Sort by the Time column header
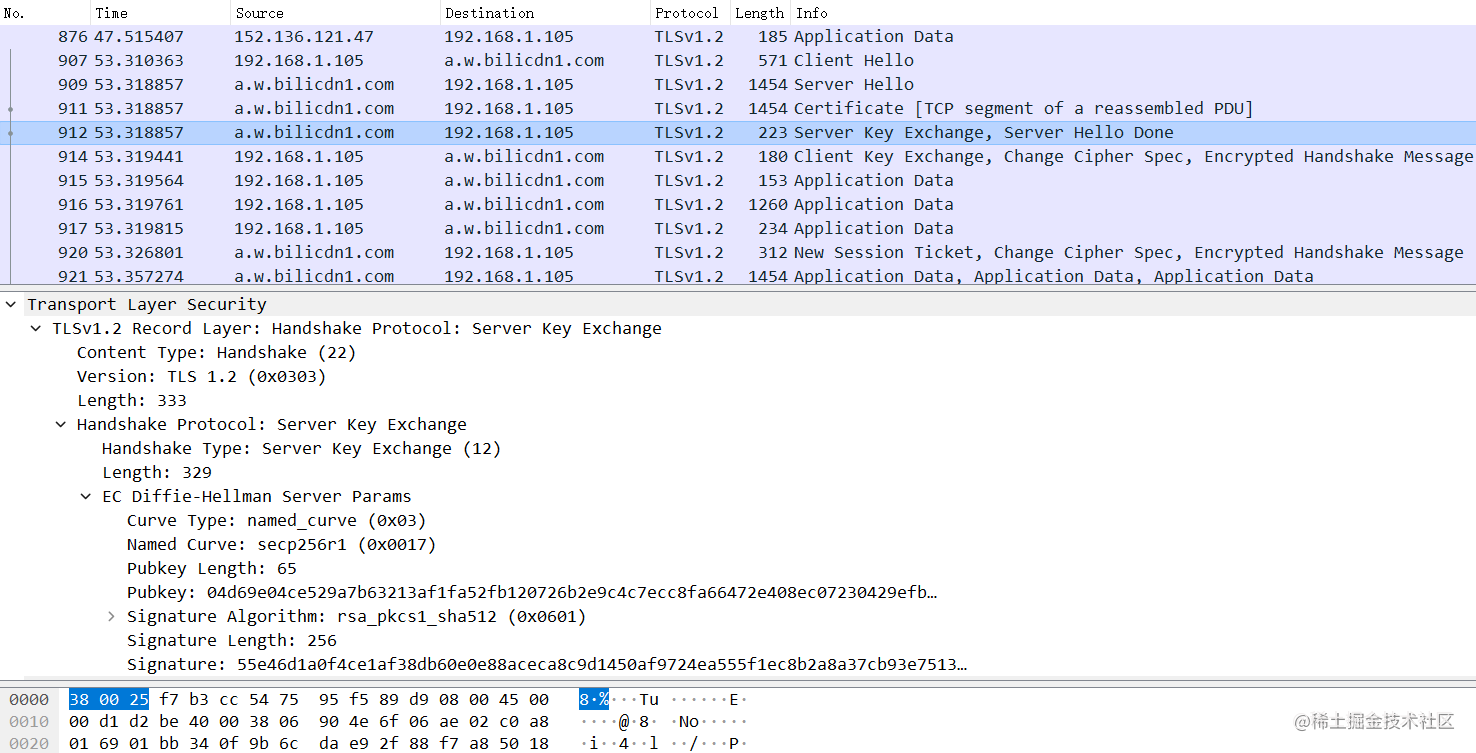This screenshot has width=1476, height=753. [x=160, y=13]
